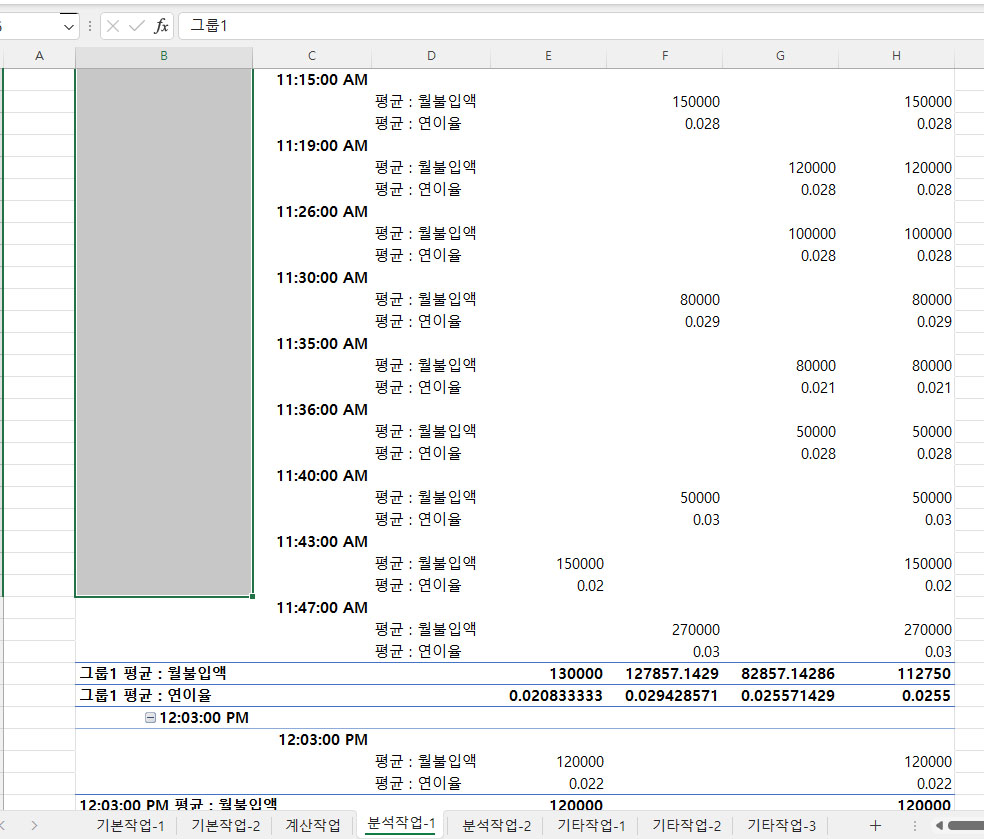Add a new sheet with plus icon

(x=875, y=825)
